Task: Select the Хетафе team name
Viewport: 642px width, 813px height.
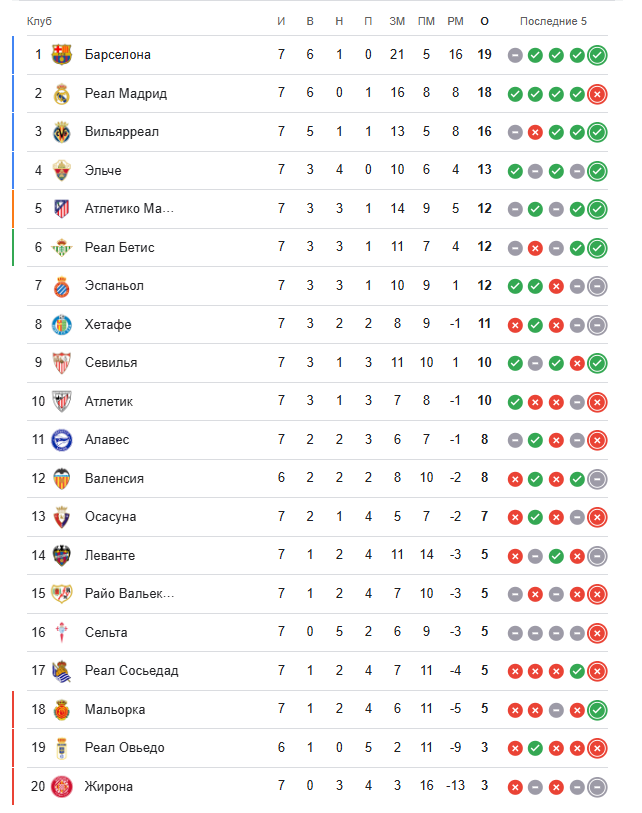Action: click(x=108, y=324)
